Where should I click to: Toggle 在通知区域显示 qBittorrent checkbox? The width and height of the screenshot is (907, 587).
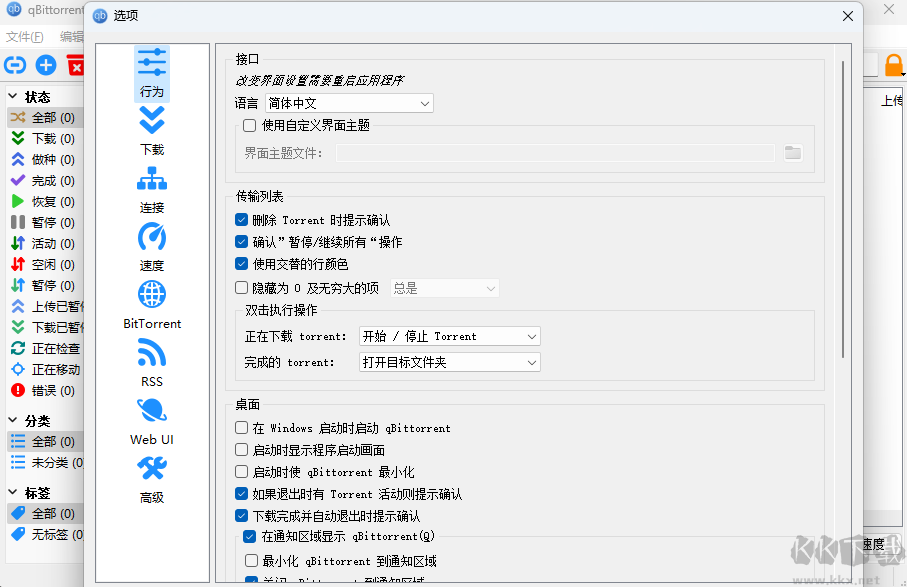click(250, 537)
